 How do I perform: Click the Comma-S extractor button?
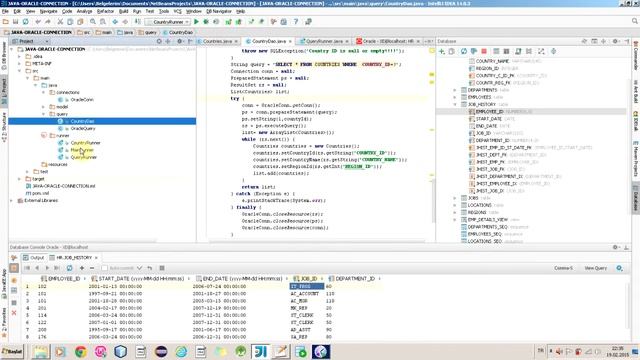563,268
